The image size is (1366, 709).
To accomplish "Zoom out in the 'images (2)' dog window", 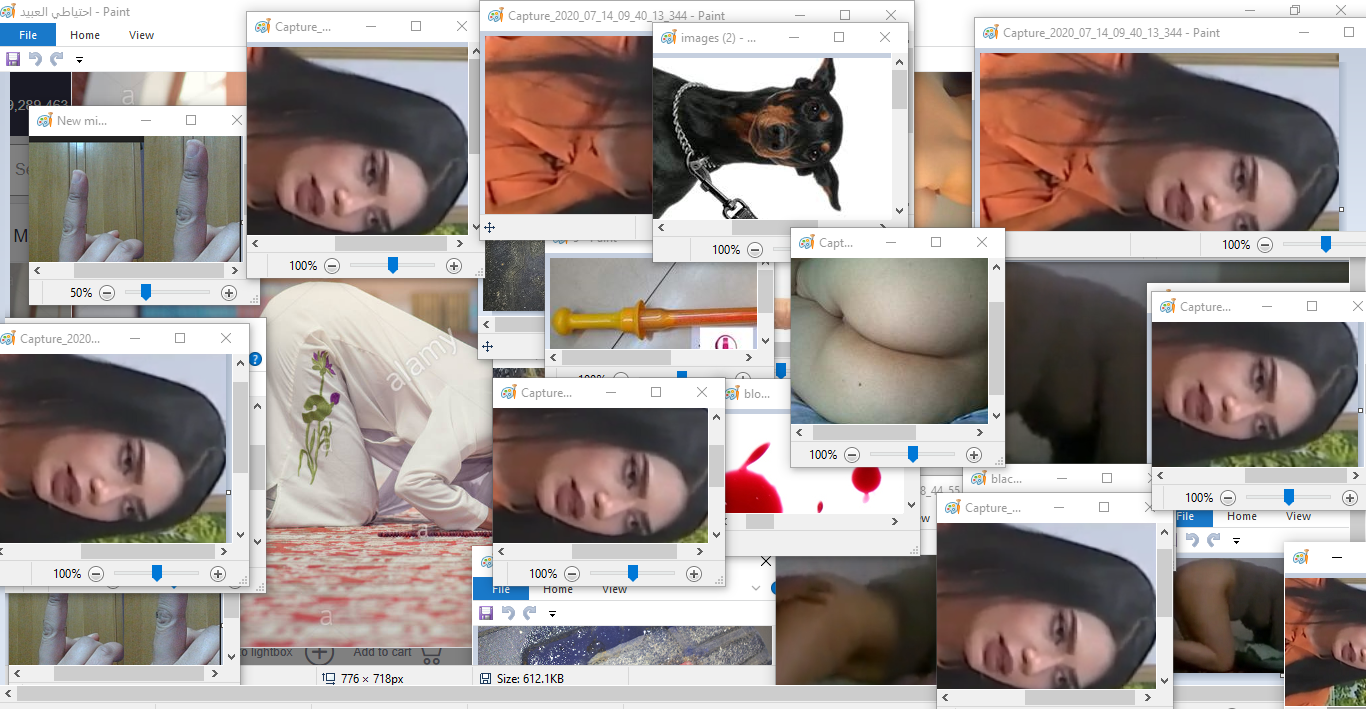I will 755,250.
